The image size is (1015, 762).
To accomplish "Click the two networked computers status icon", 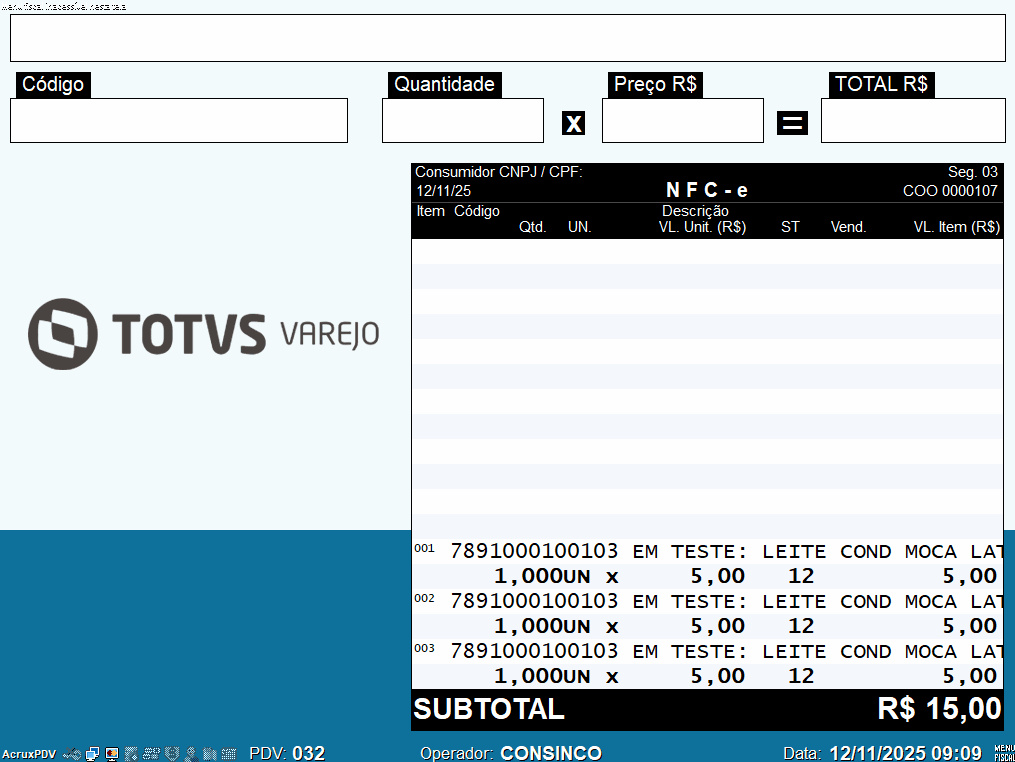I will (93, 754).
